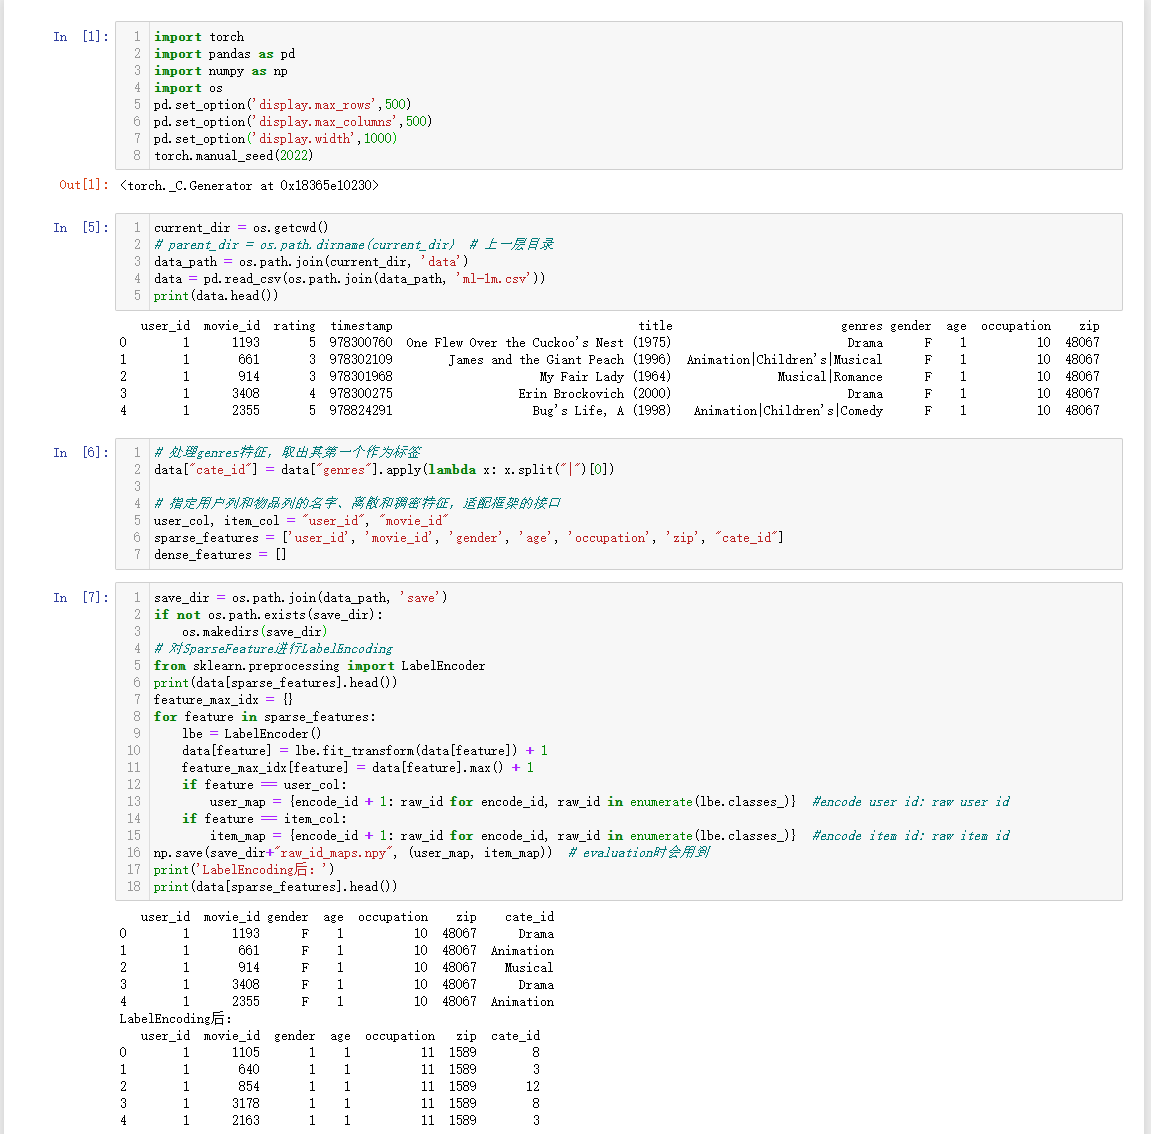The width and height of the screenshot is (1151, 1134).
Task: Click the print(data.head()) line in cell 5
Action: click(216, 295)
